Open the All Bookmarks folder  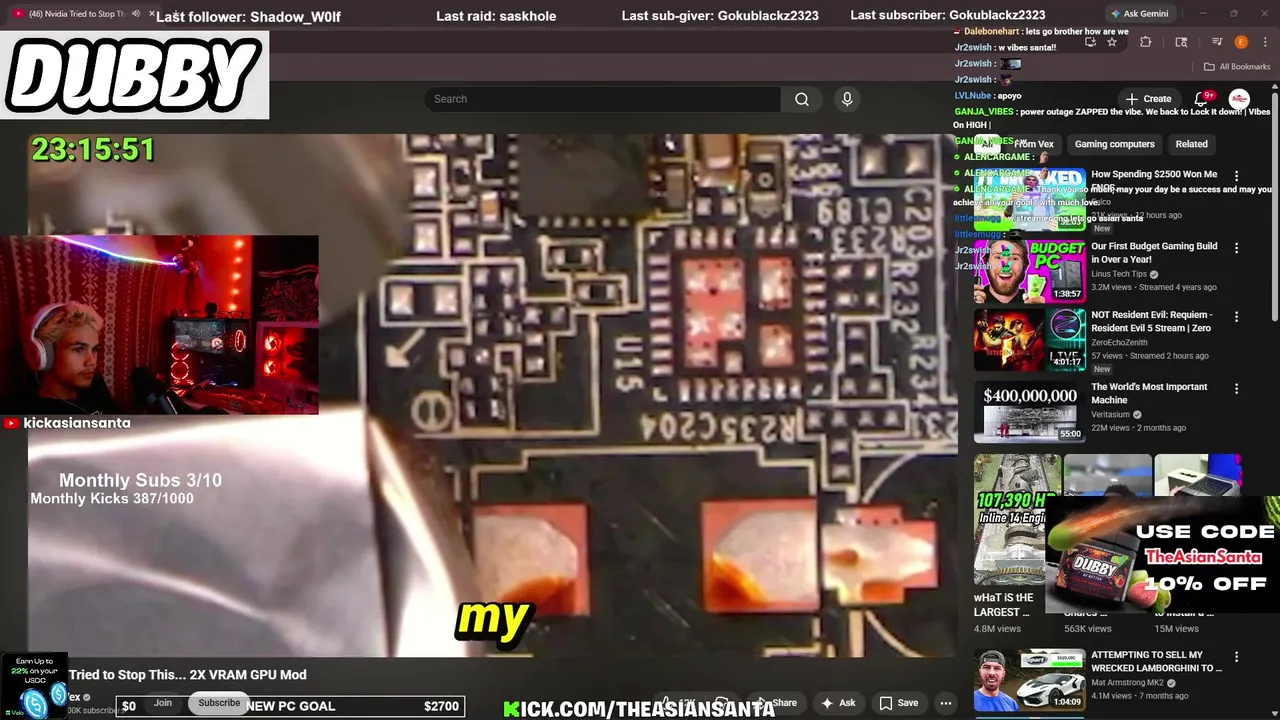pos(1237,67)
